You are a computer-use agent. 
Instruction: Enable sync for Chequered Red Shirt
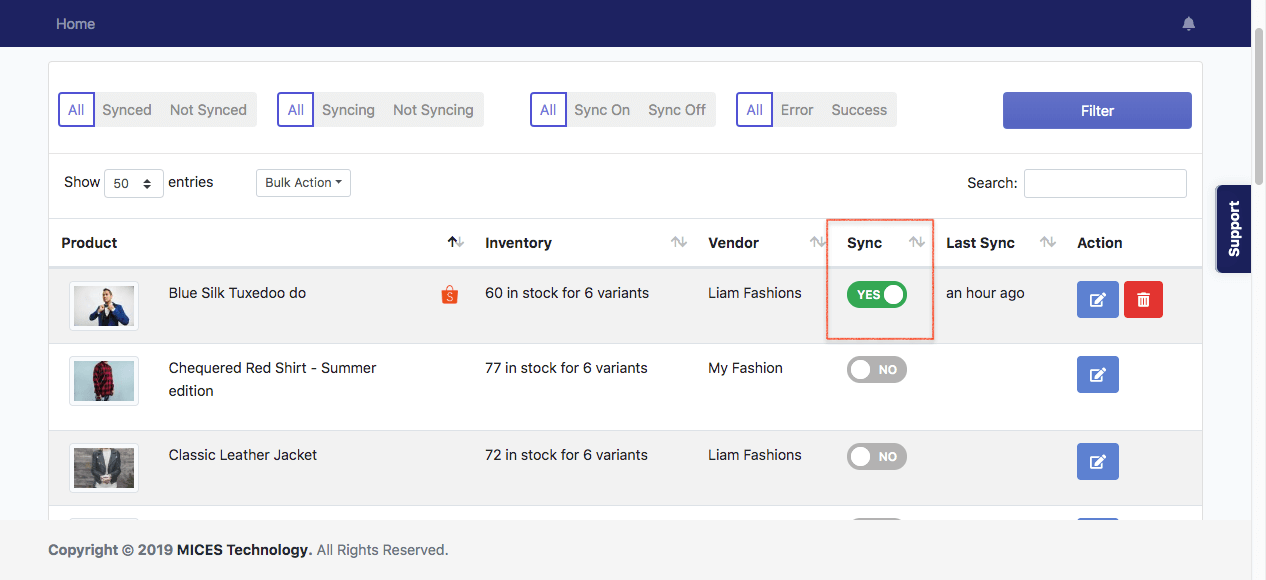(x=876, y=370)
